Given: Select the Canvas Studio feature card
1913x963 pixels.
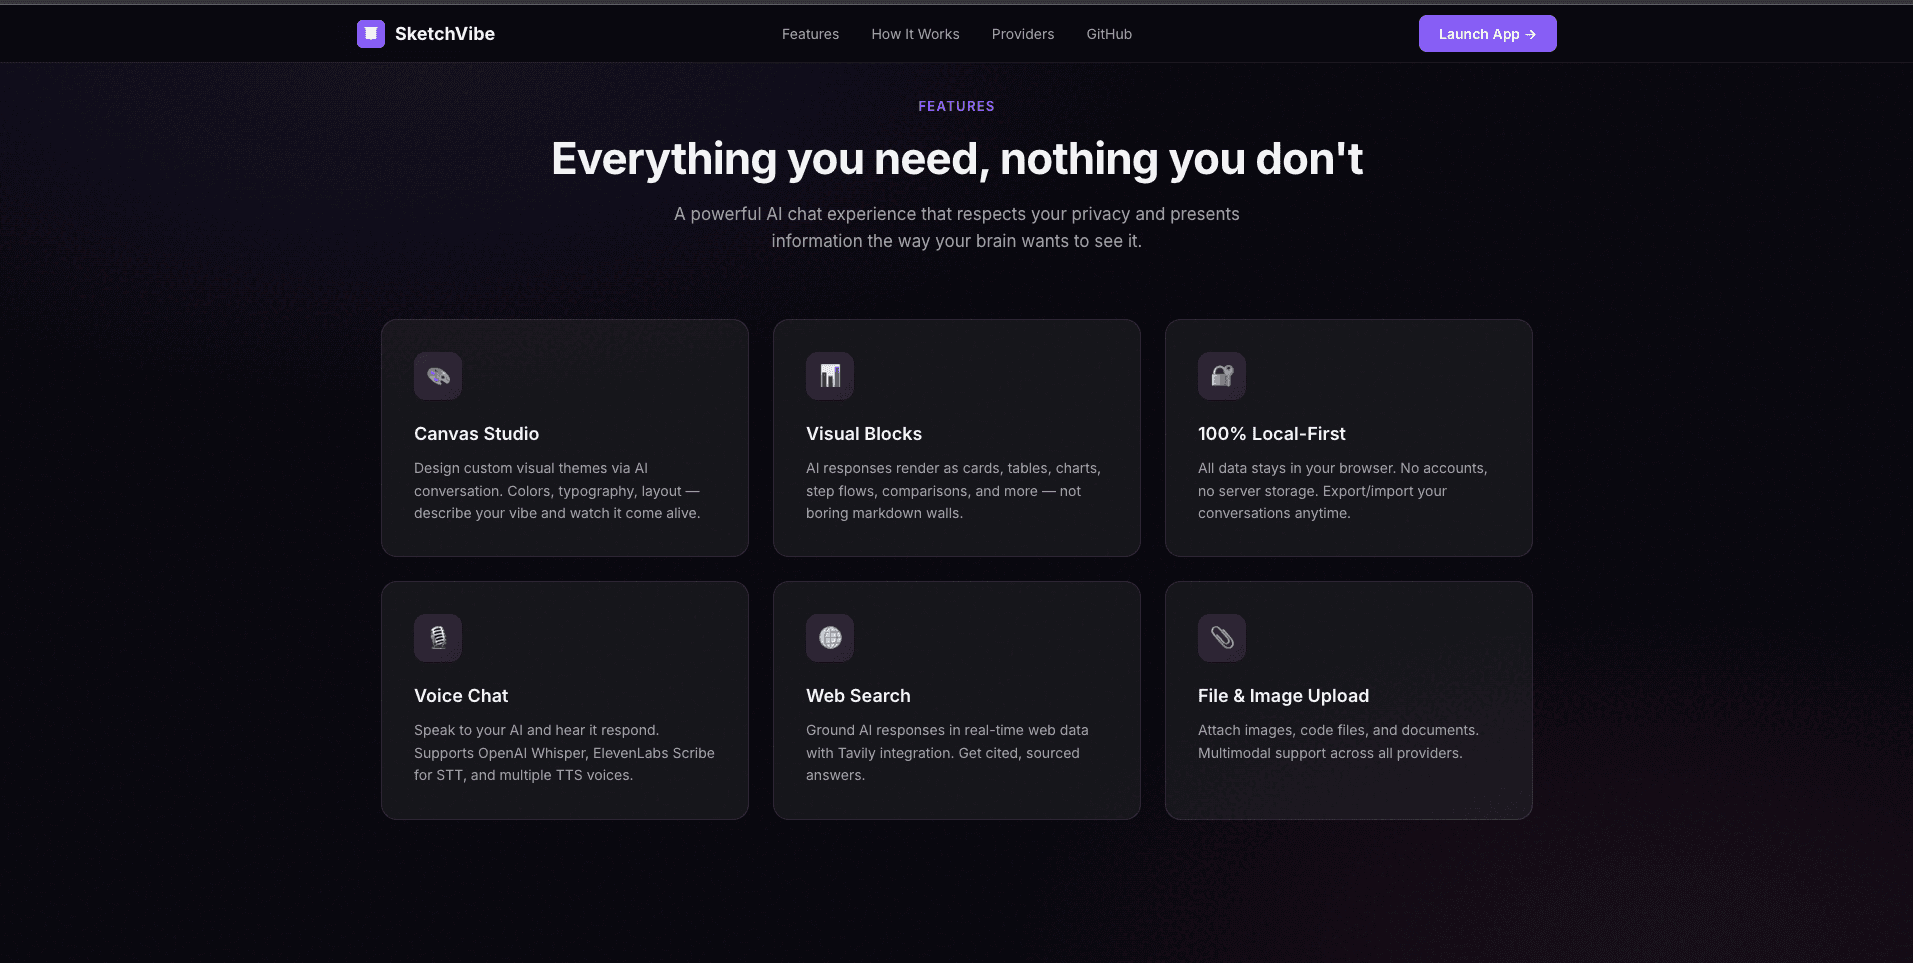Looking at the screenshot, I should tap(564, 438).
